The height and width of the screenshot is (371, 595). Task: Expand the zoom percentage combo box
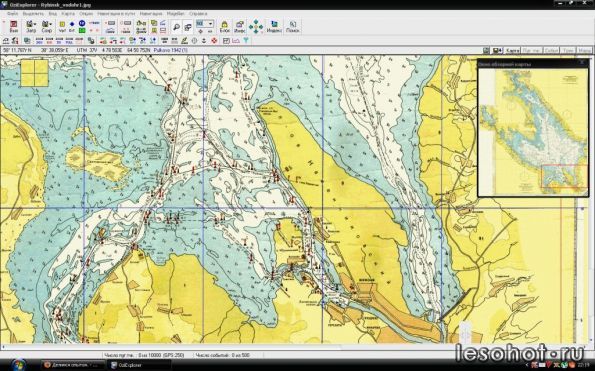(x=205, y=24)
